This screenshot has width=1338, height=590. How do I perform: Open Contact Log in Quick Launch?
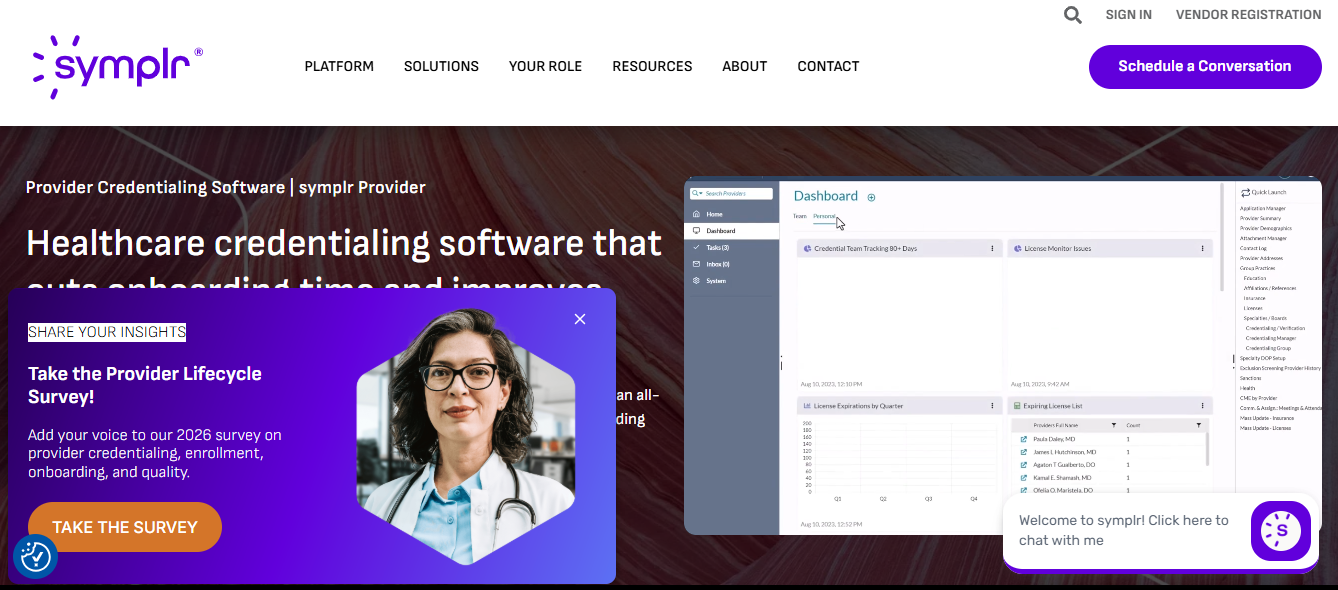tap(1253, 248)
